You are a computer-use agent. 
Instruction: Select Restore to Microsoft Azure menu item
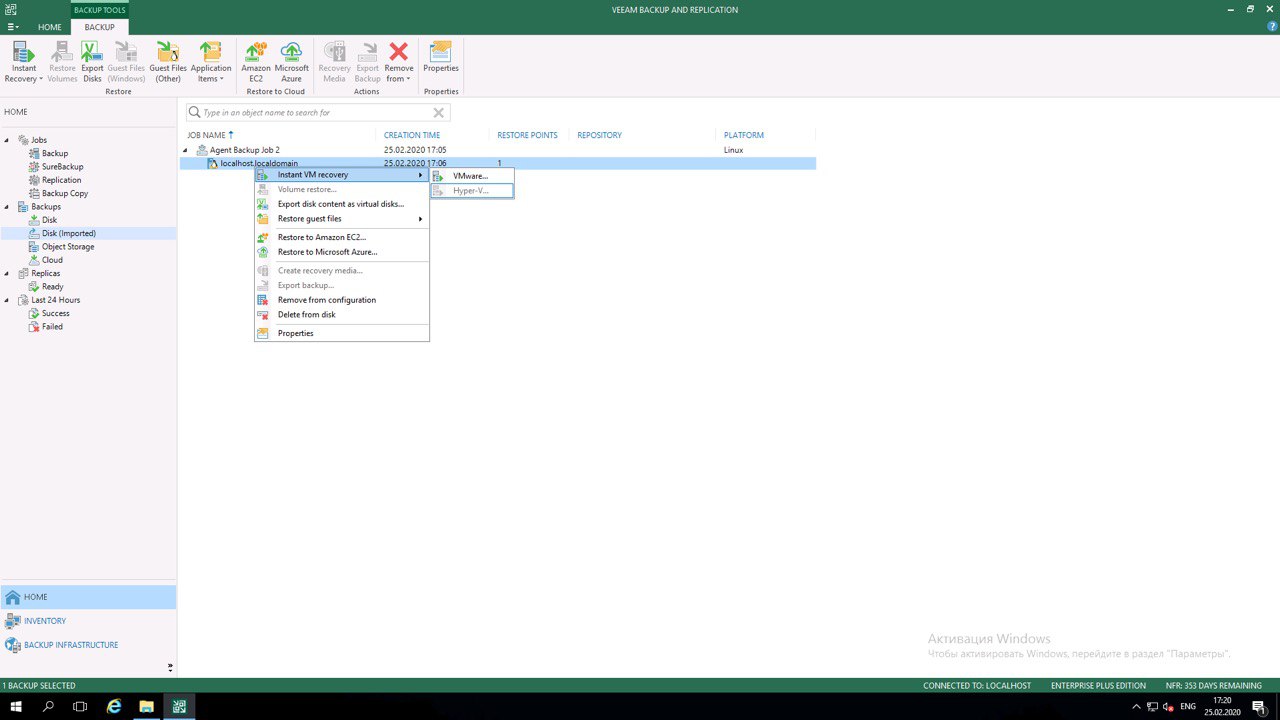(x=342, y=252)
